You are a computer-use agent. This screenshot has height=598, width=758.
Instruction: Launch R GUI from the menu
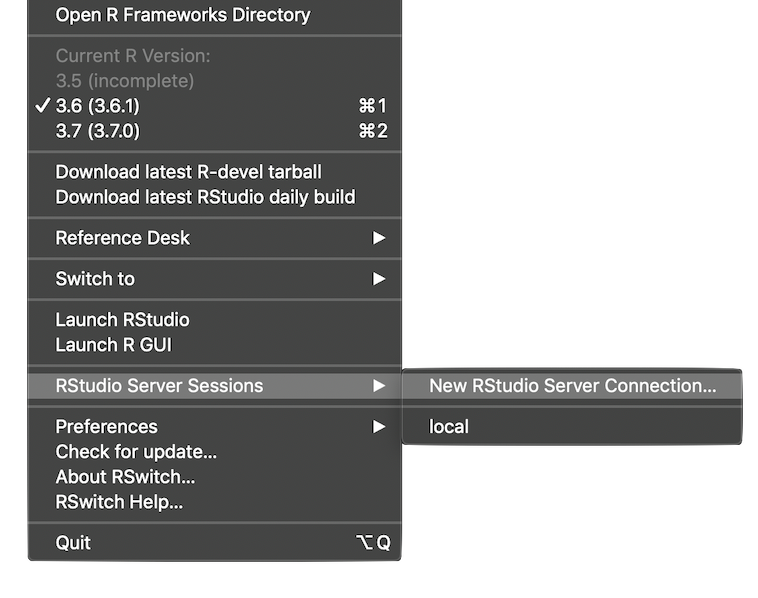113,345
